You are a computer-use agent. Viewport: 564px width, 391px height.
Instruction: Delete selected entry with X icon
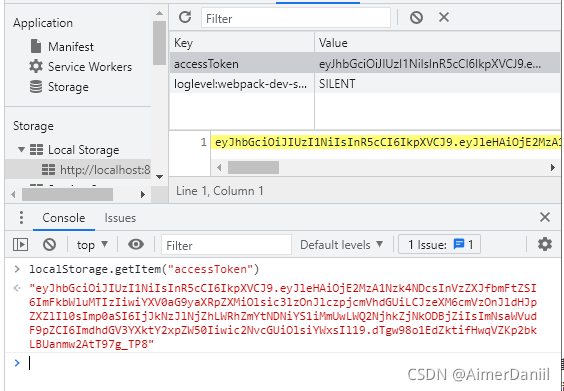pos(444,17)
